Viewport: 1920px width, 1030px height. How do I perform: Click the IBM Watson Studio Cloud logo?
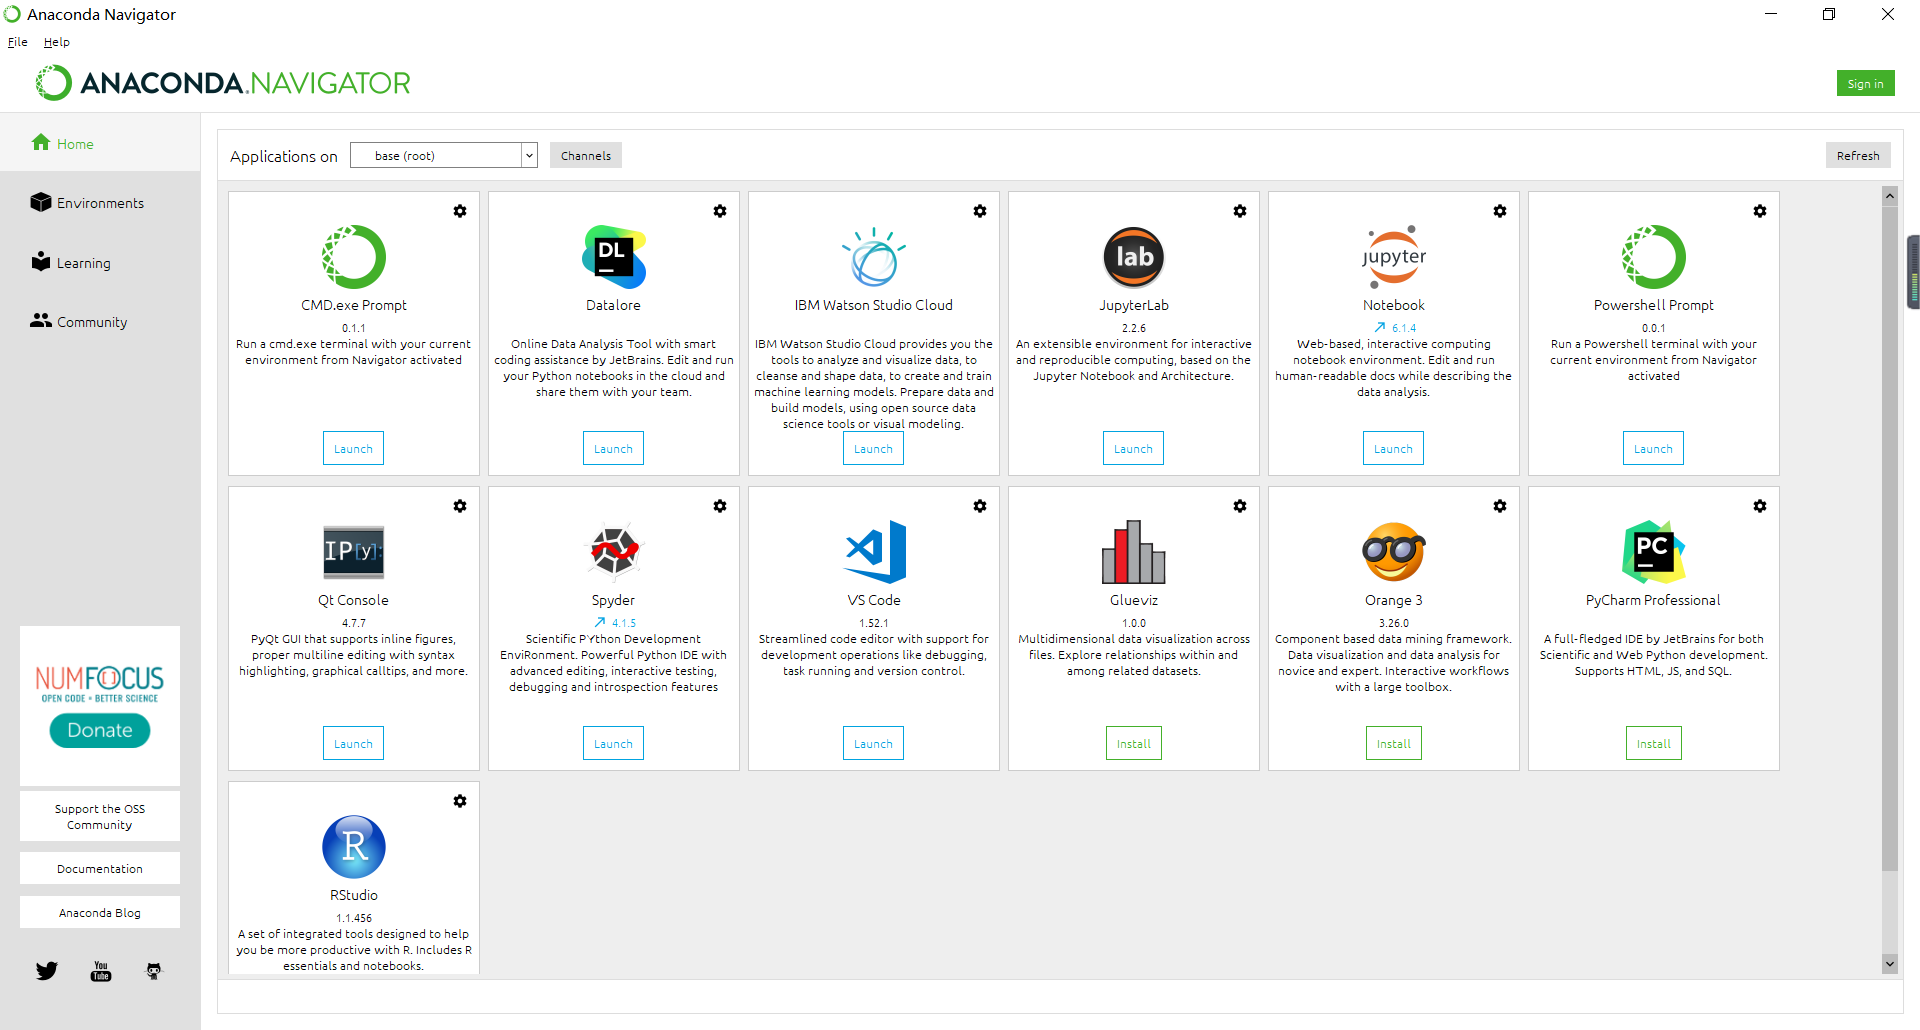pos(874,257)
